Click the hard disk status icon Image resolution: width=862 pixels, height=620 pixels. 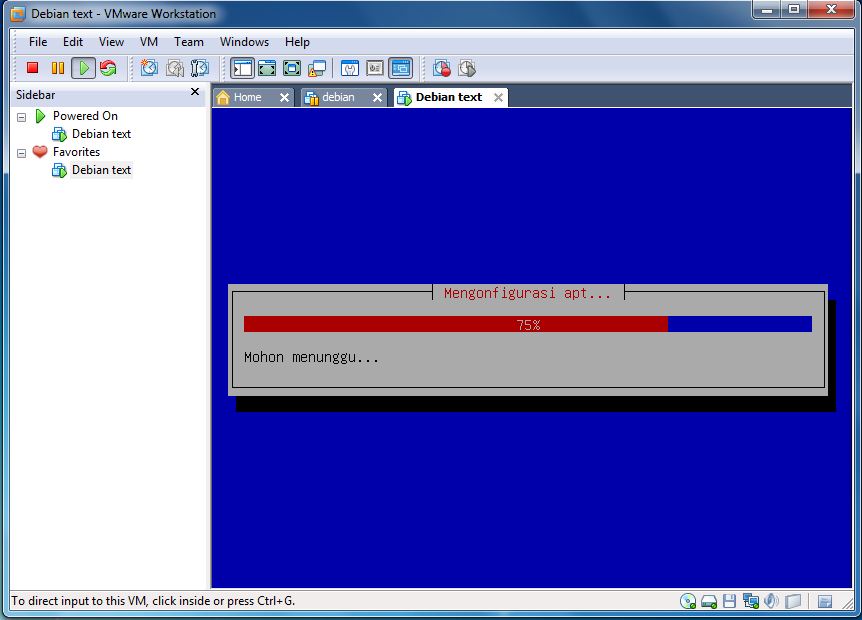pos(709,601)
